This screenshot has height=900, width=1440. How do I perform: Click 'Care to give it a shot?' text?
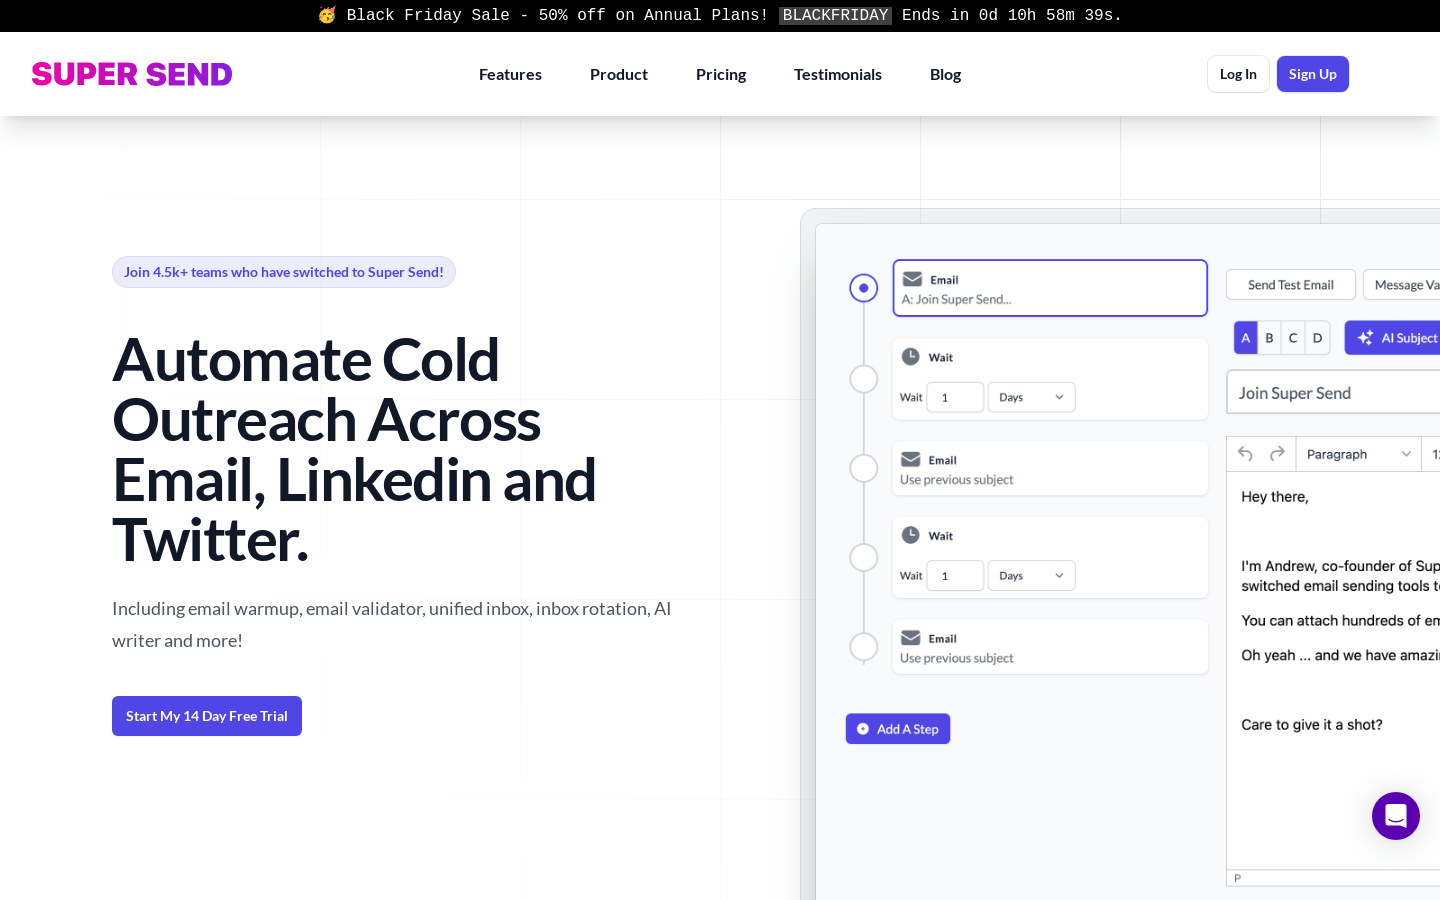(x=1312, y=725)
